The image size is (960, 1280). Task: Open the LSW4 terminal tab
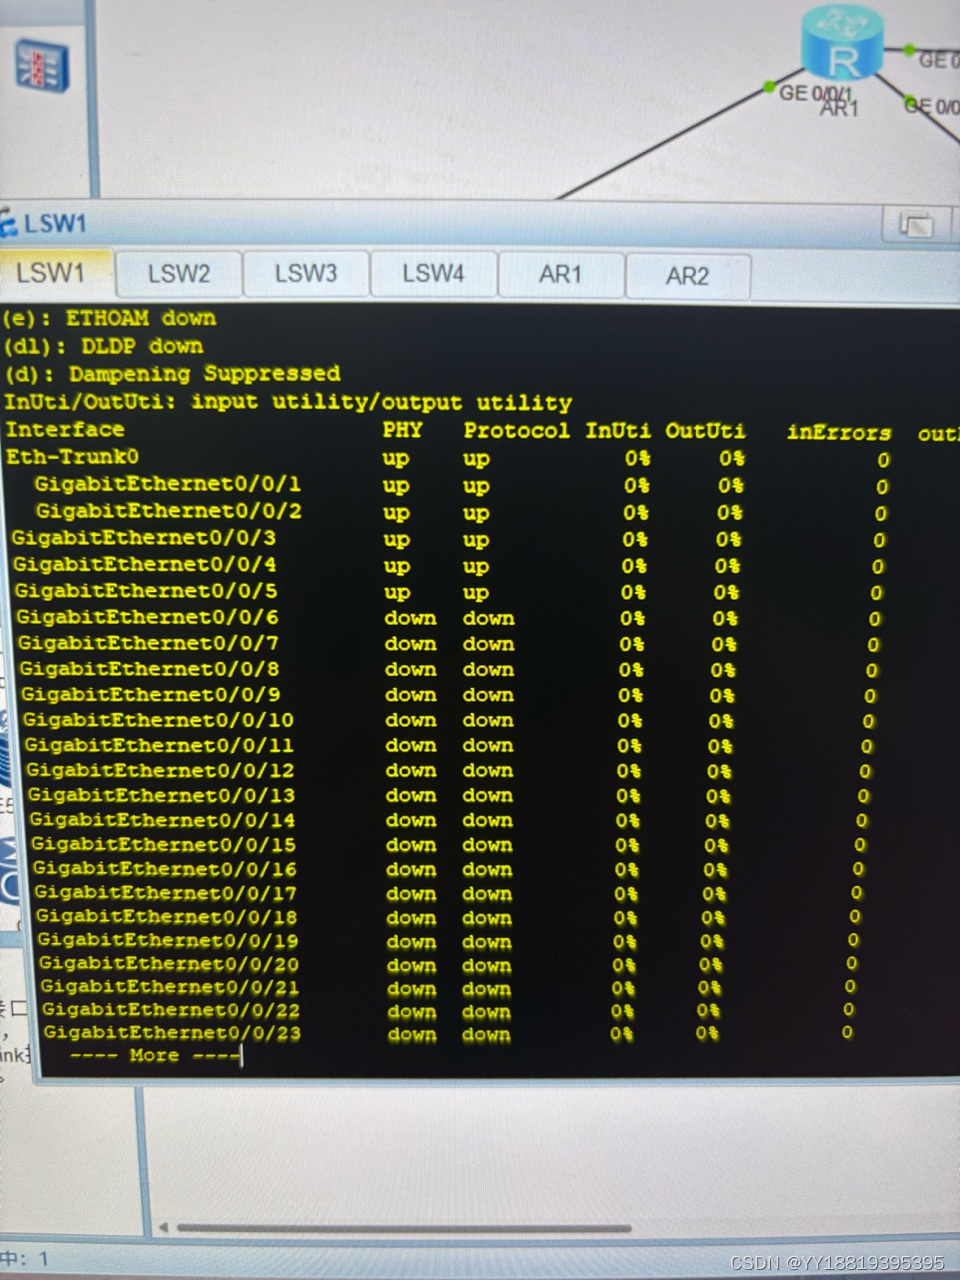point(433,273)
